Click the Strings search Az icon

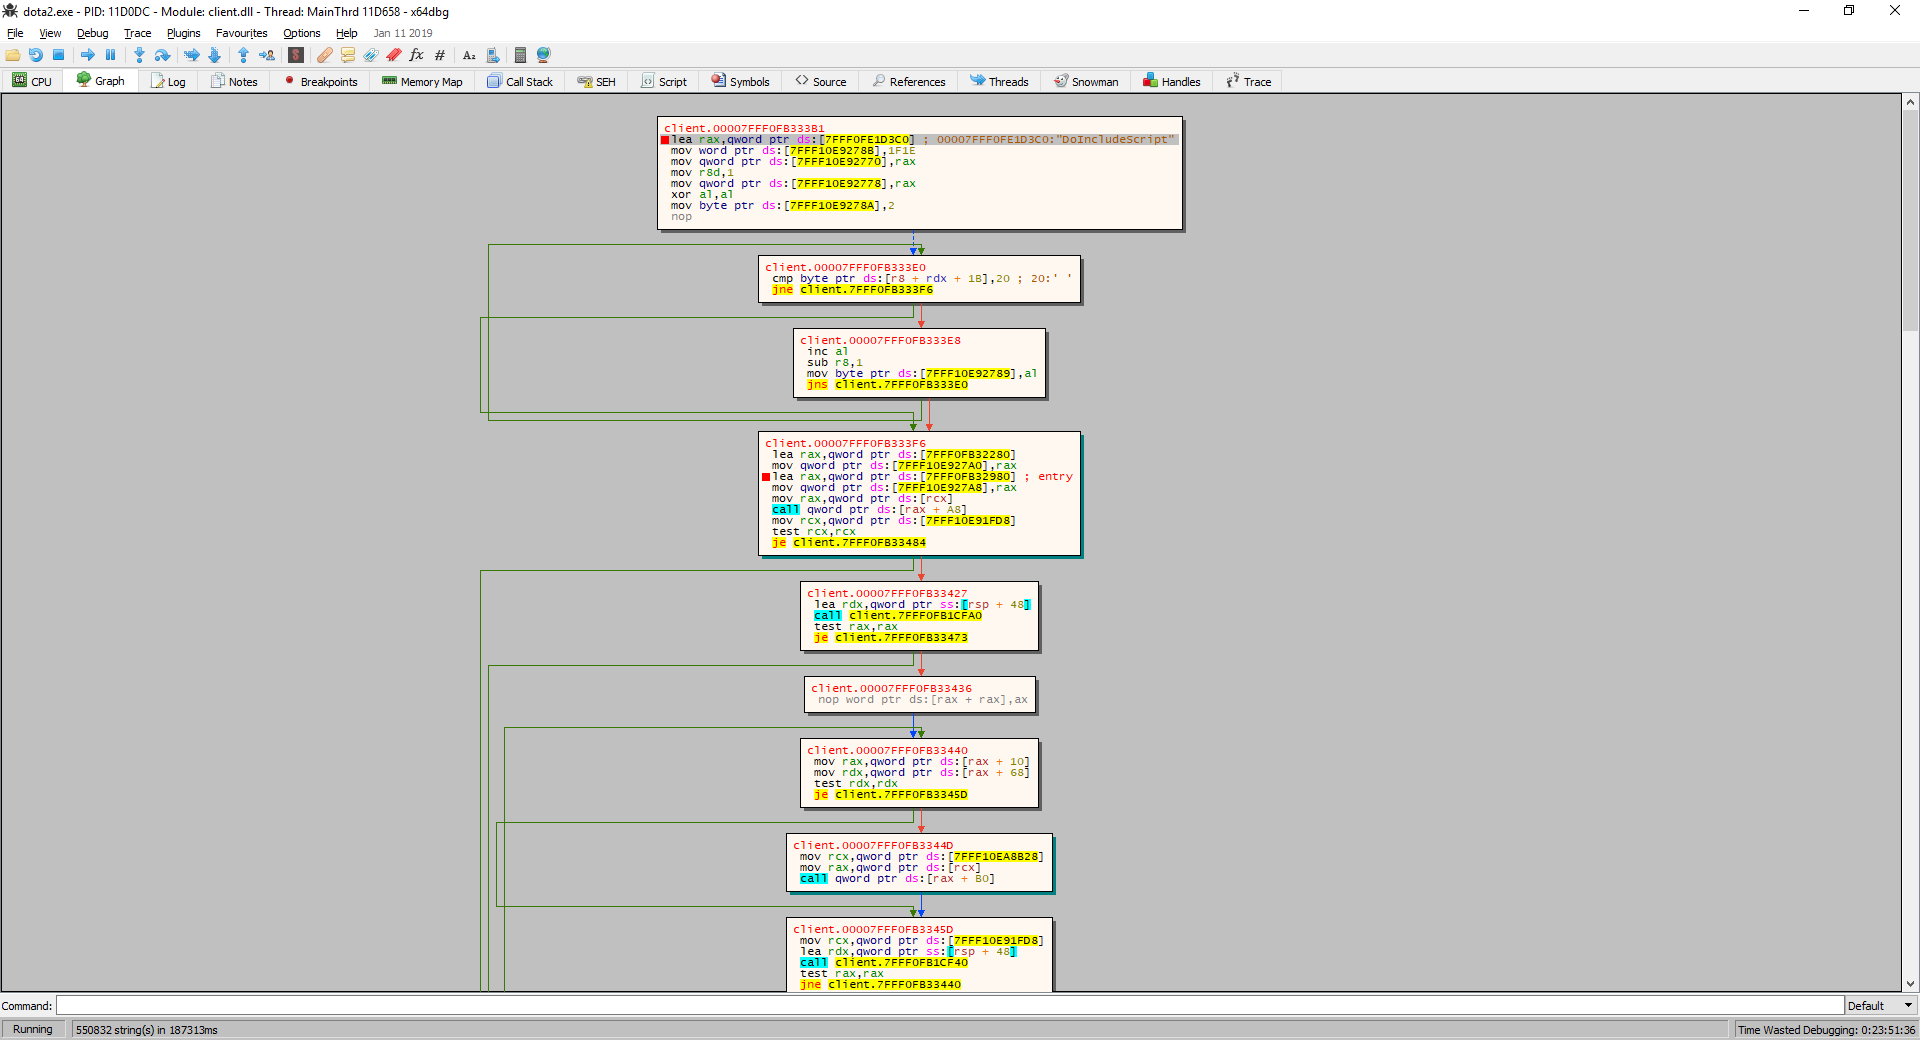tap(469, 55)
